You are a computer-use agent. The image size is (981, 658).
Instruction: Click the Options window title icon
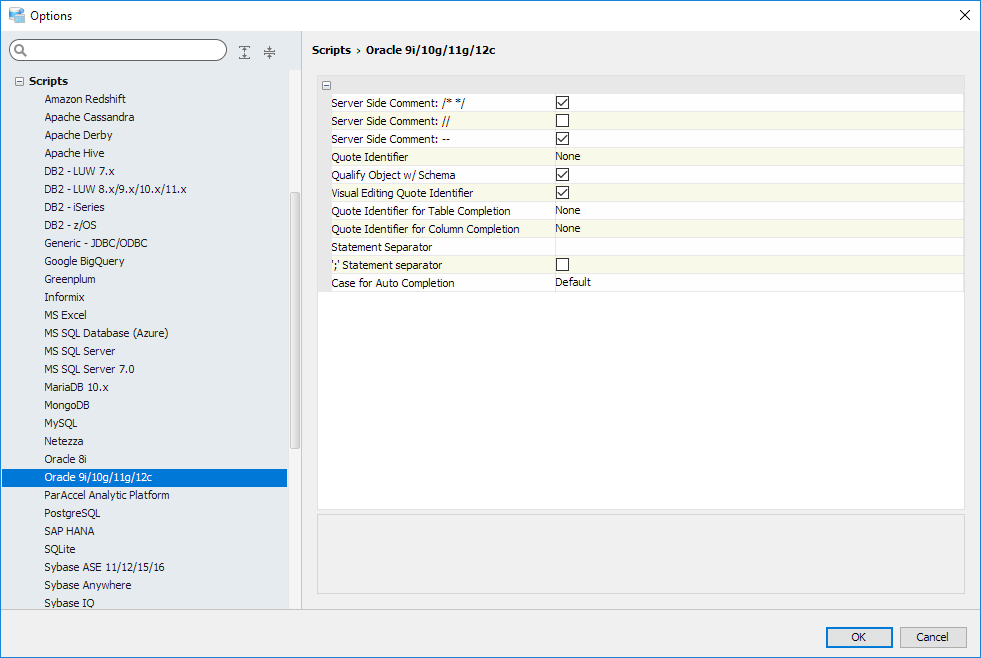(x=16, y=15)
